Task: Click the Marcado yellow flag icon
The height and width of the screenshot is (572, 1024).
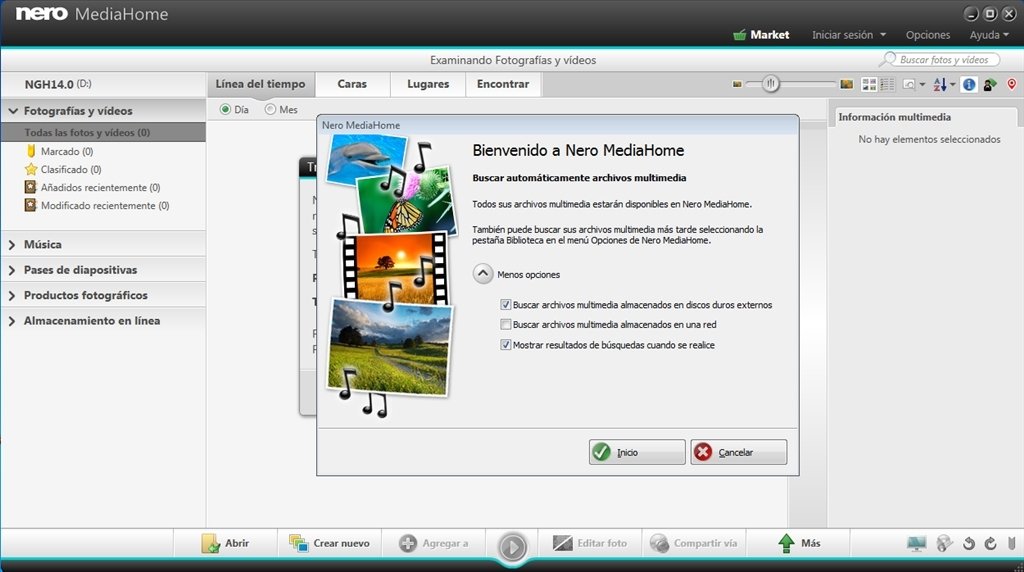Action: (x=31, y=151)
